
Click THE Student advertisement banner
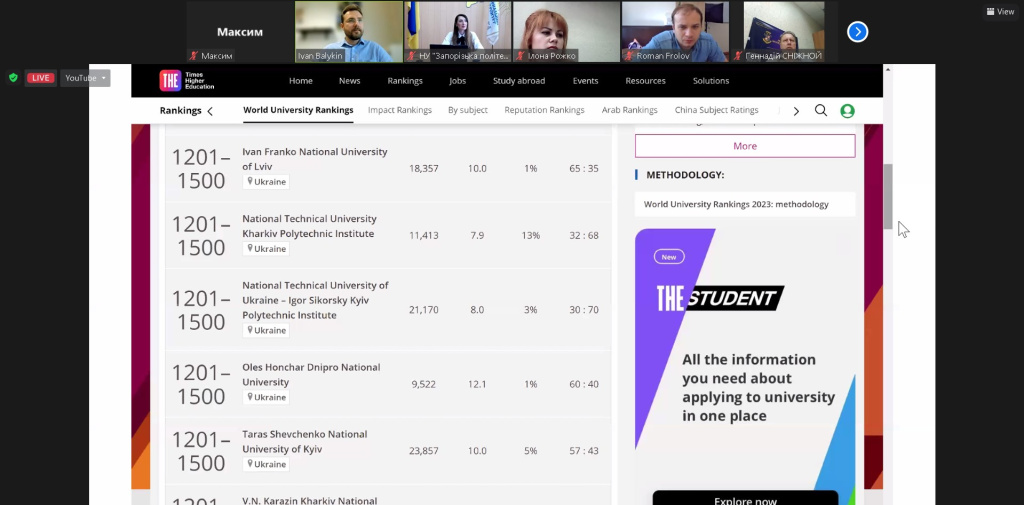(x=745, y=366)
